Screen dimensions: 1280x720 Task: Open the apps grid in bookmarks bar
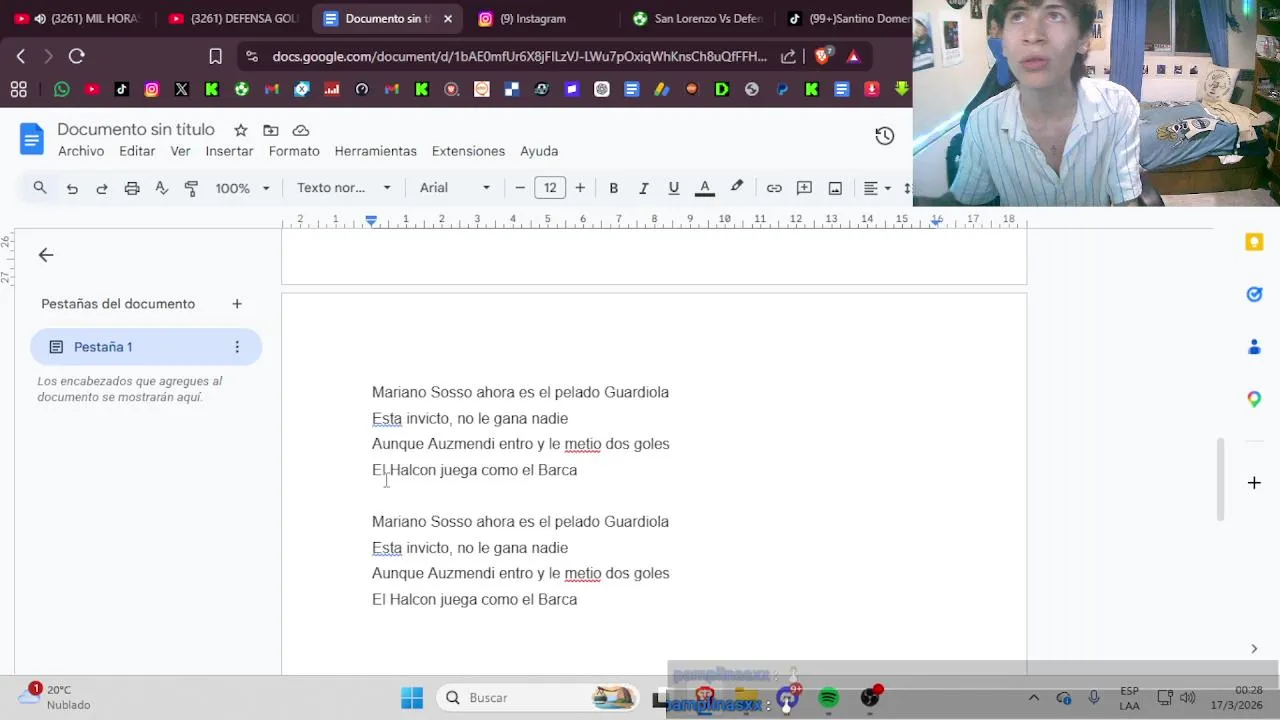point(18,89)
